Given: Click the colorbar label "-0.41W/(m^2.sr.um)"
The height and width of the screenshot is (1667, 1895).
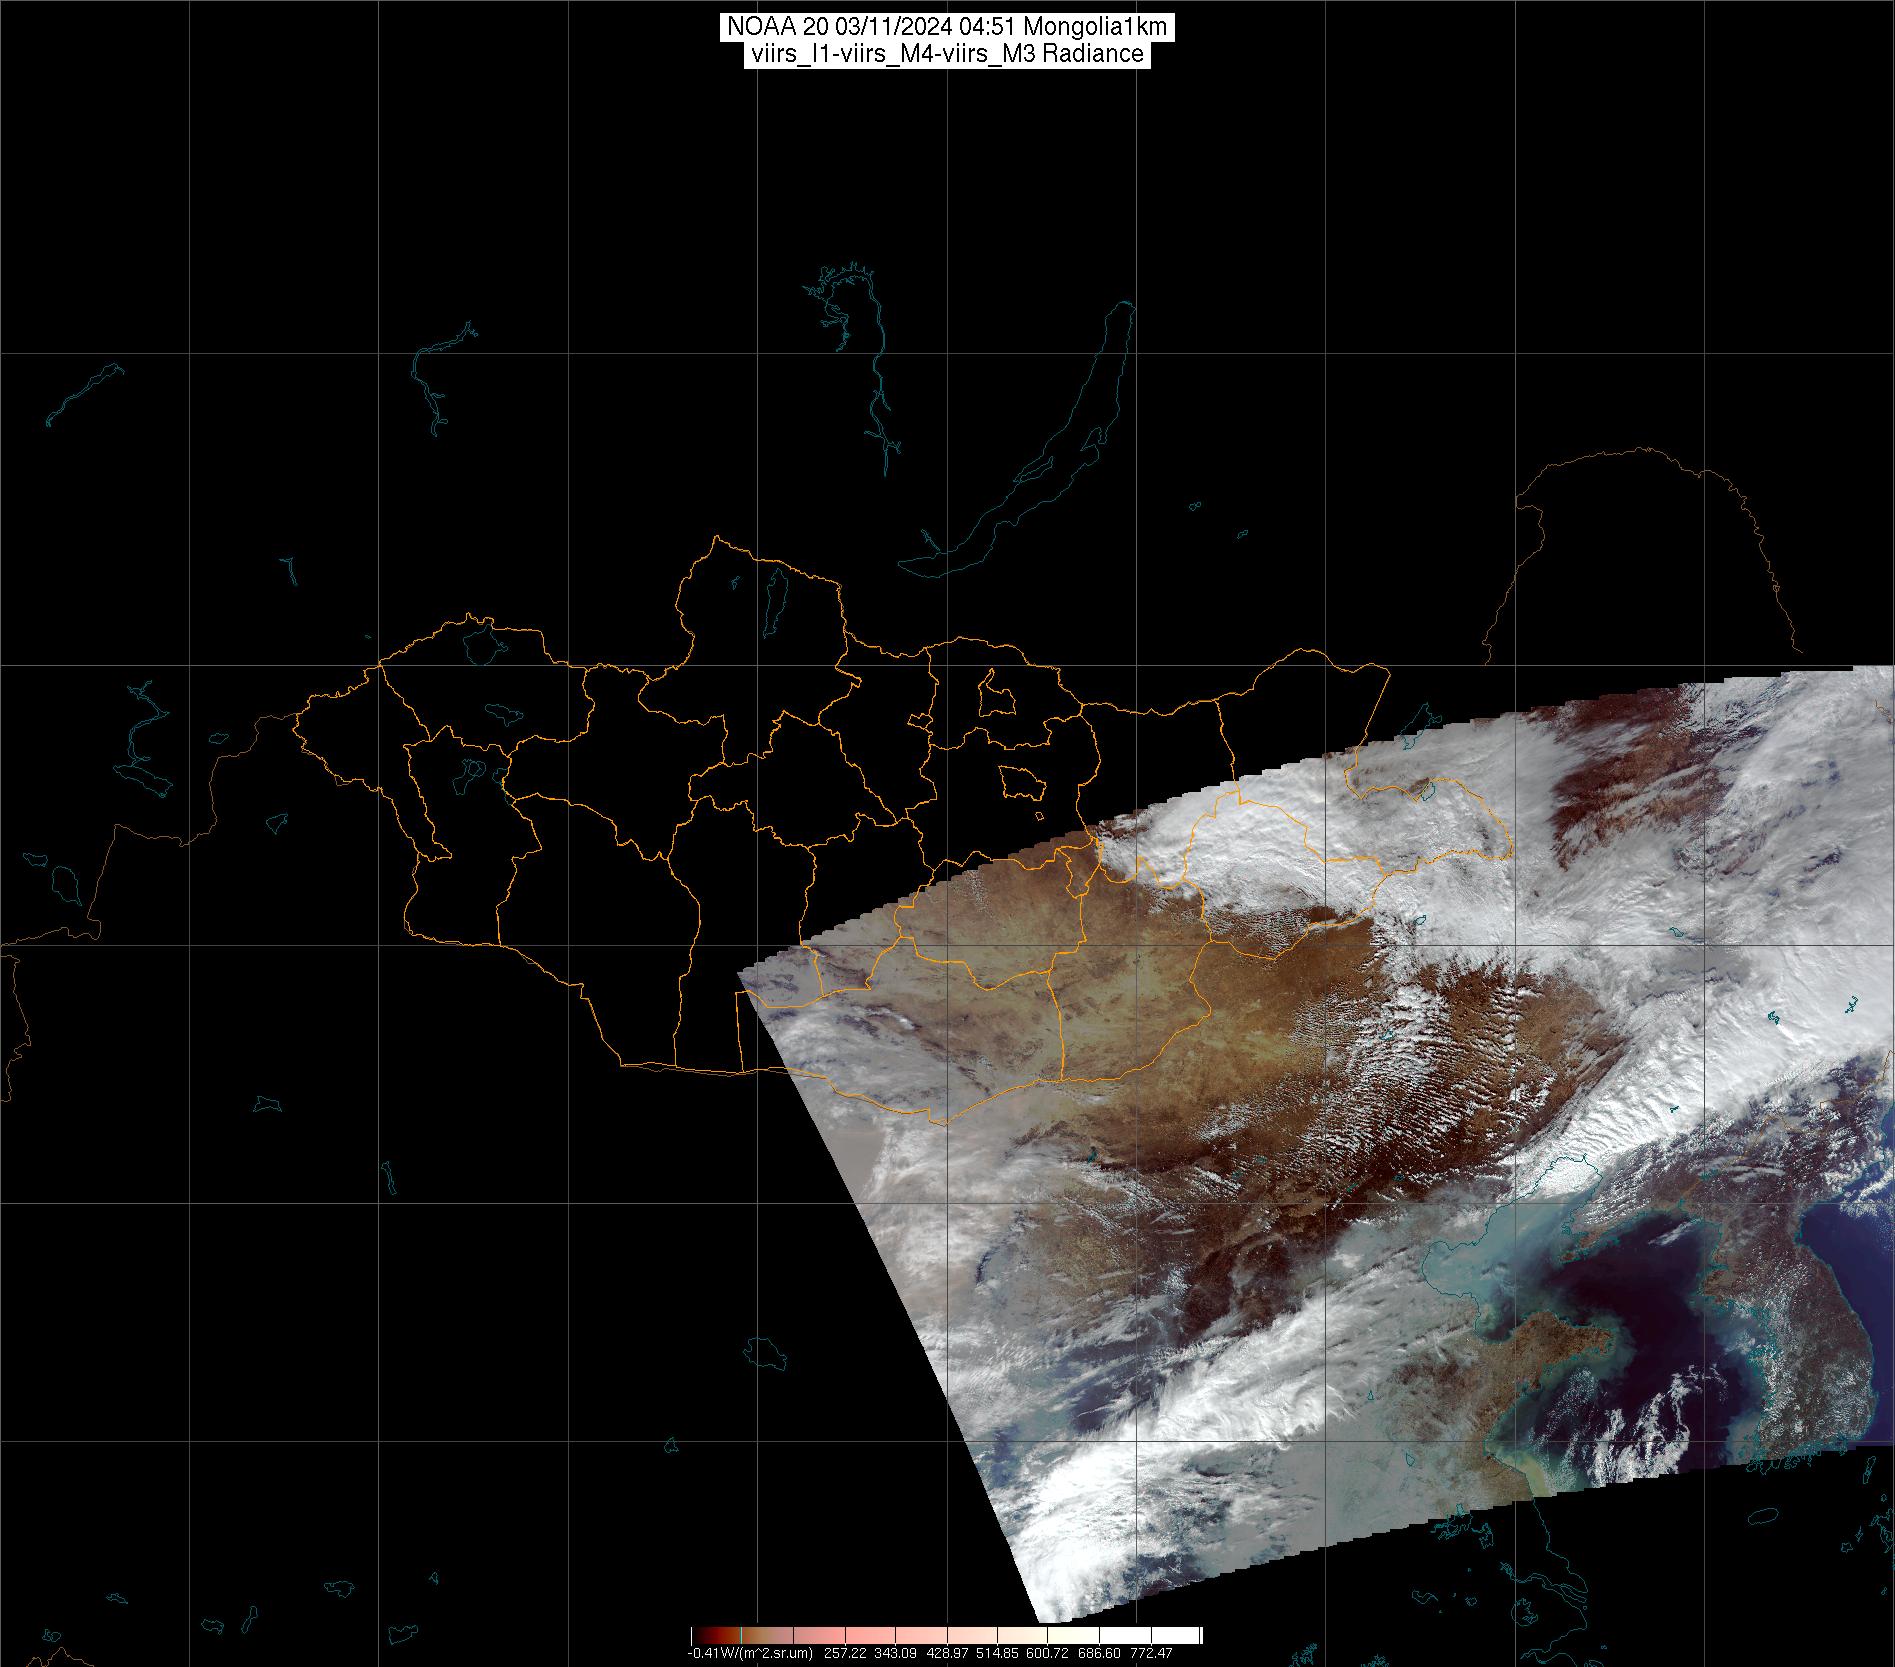Looking at the screenshot, I should 750,1653.
